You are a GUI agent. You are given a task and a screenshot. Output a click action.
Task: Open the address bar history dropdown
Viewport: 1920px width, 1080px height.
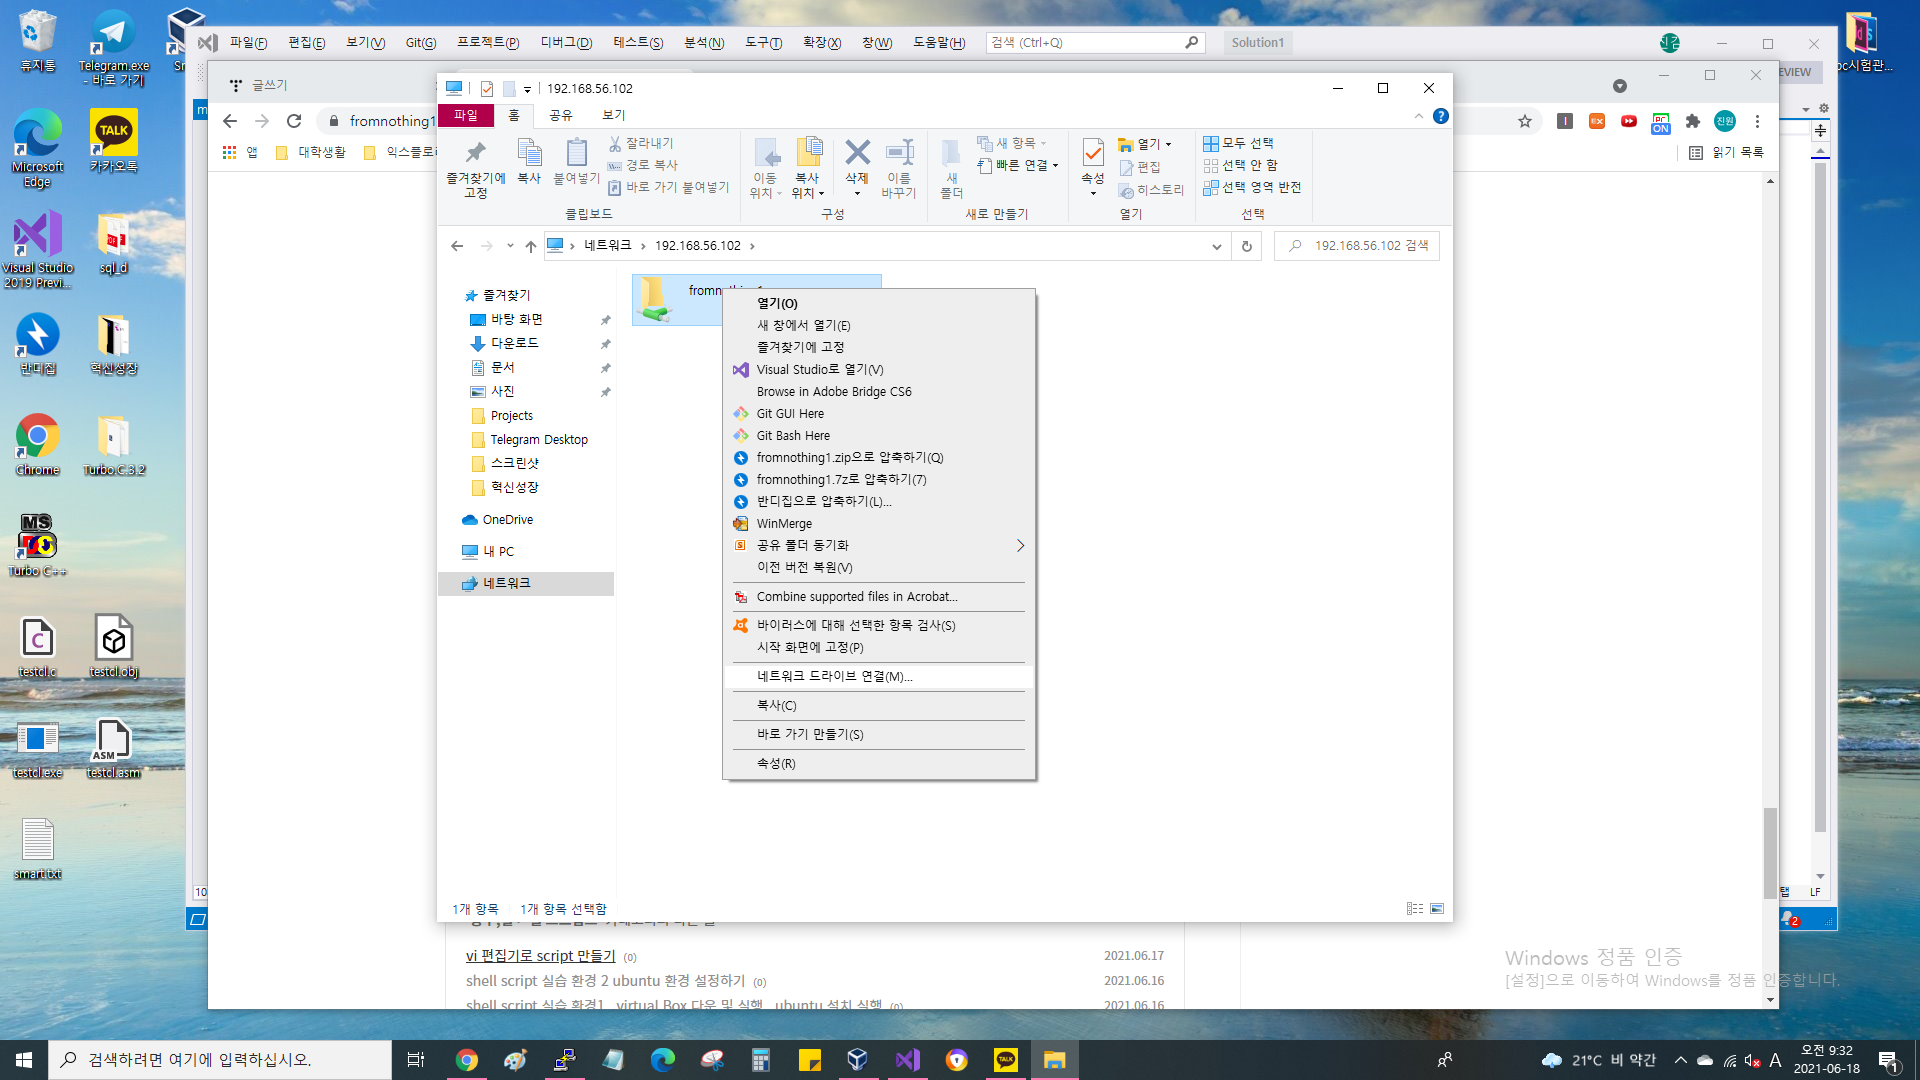[x=1216, y=246]
